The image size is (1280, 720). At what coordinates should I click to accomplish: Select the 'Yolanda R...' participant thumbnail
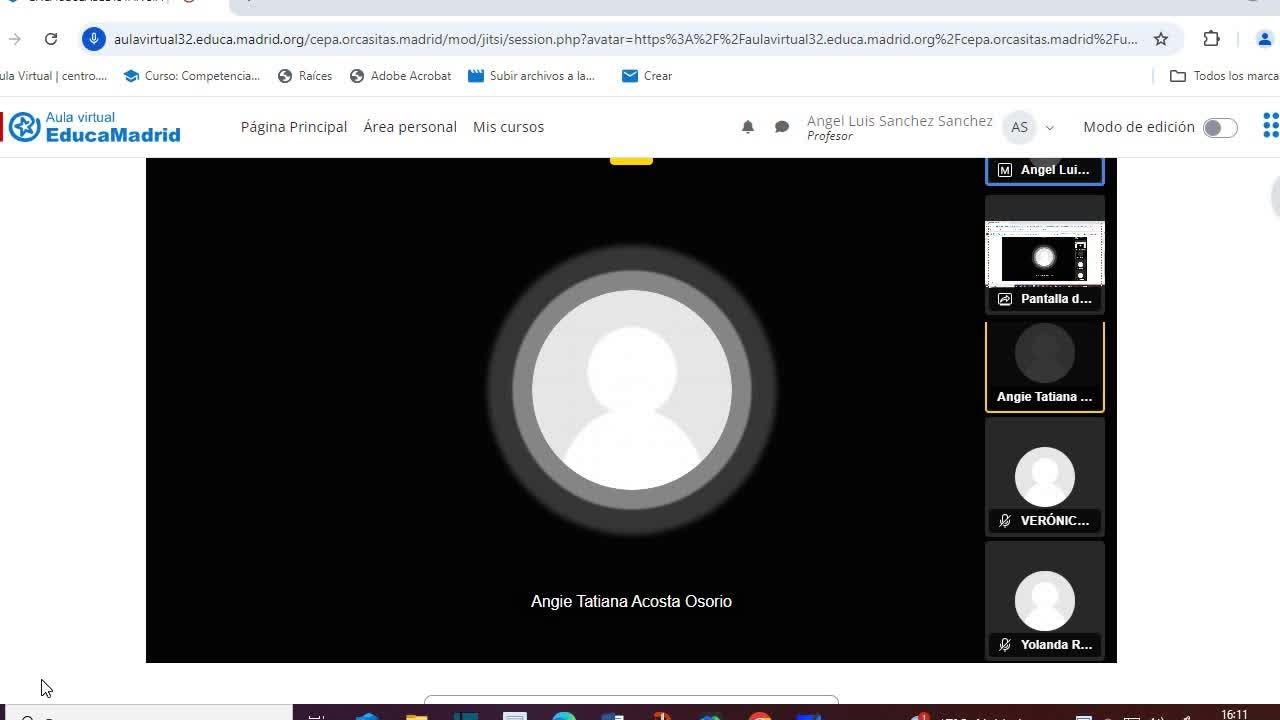point(1045,601)
